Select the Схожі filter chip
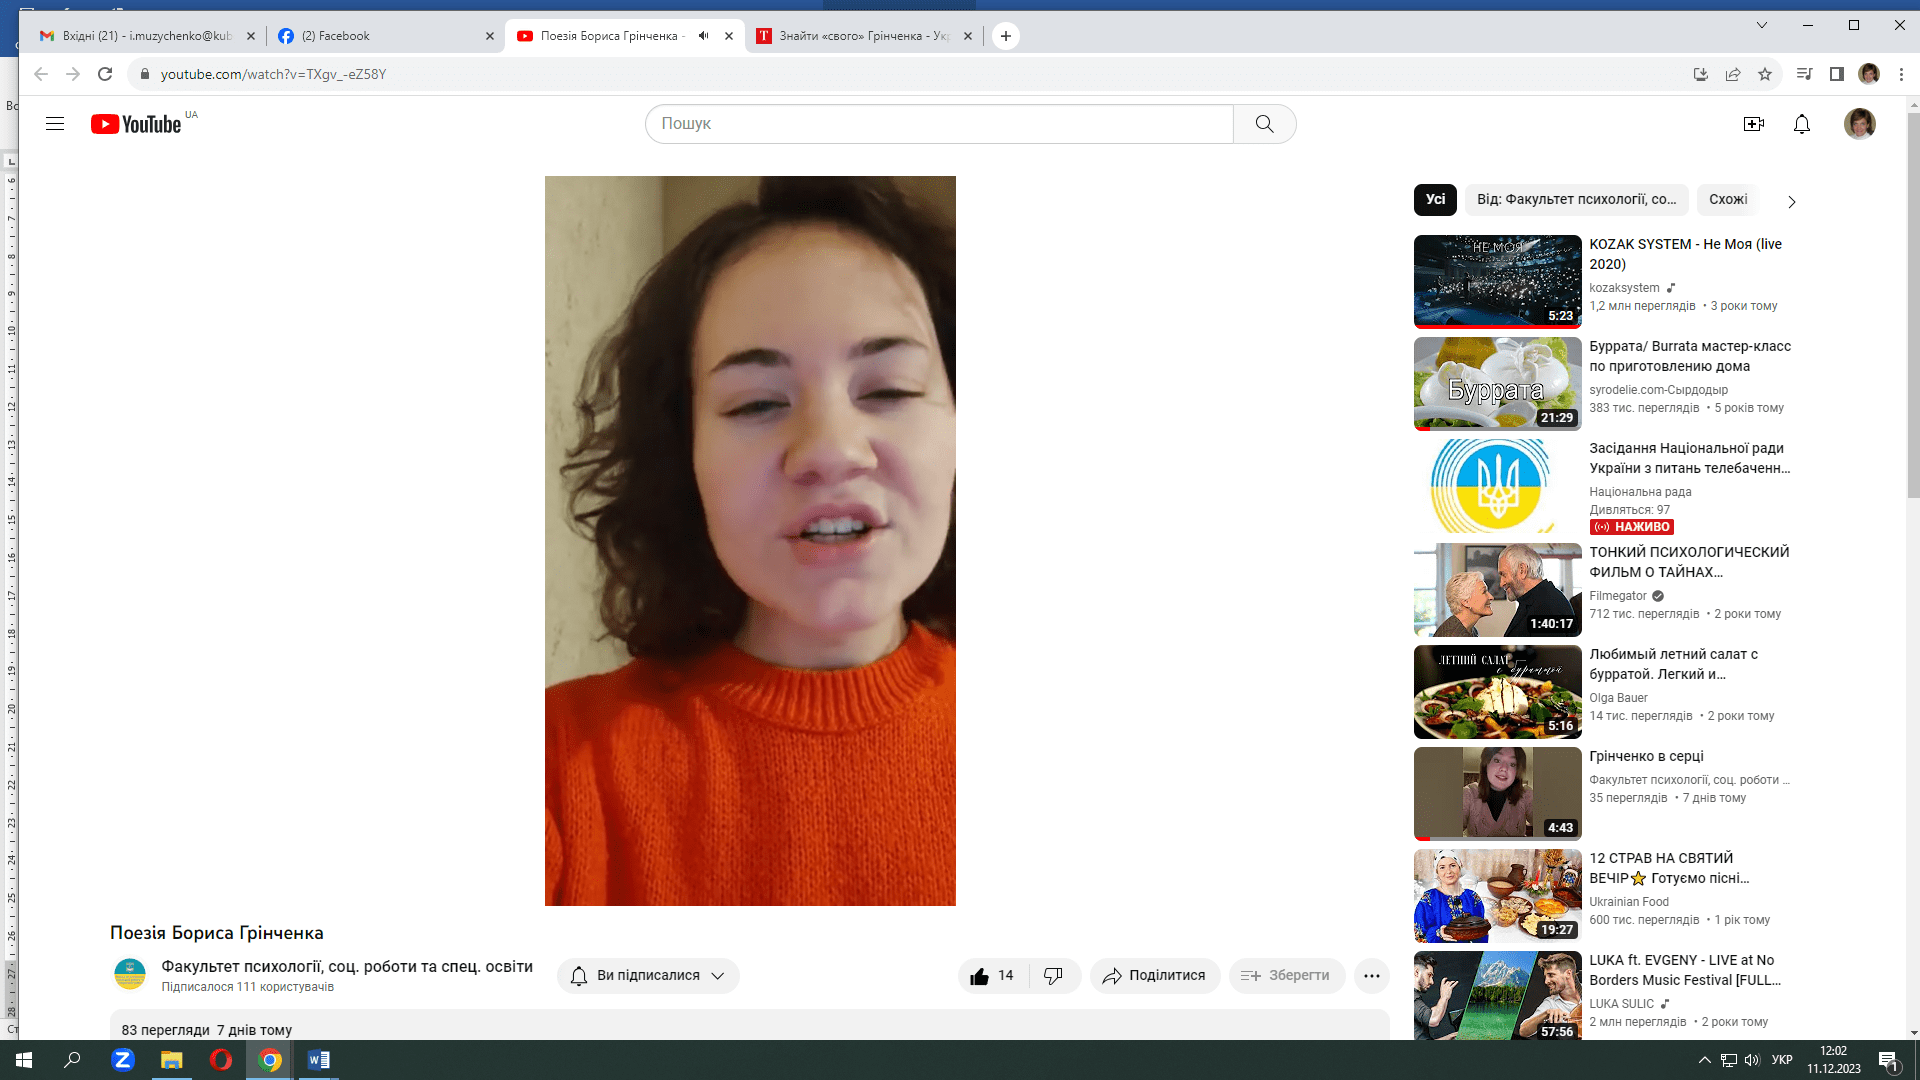 1727,200
